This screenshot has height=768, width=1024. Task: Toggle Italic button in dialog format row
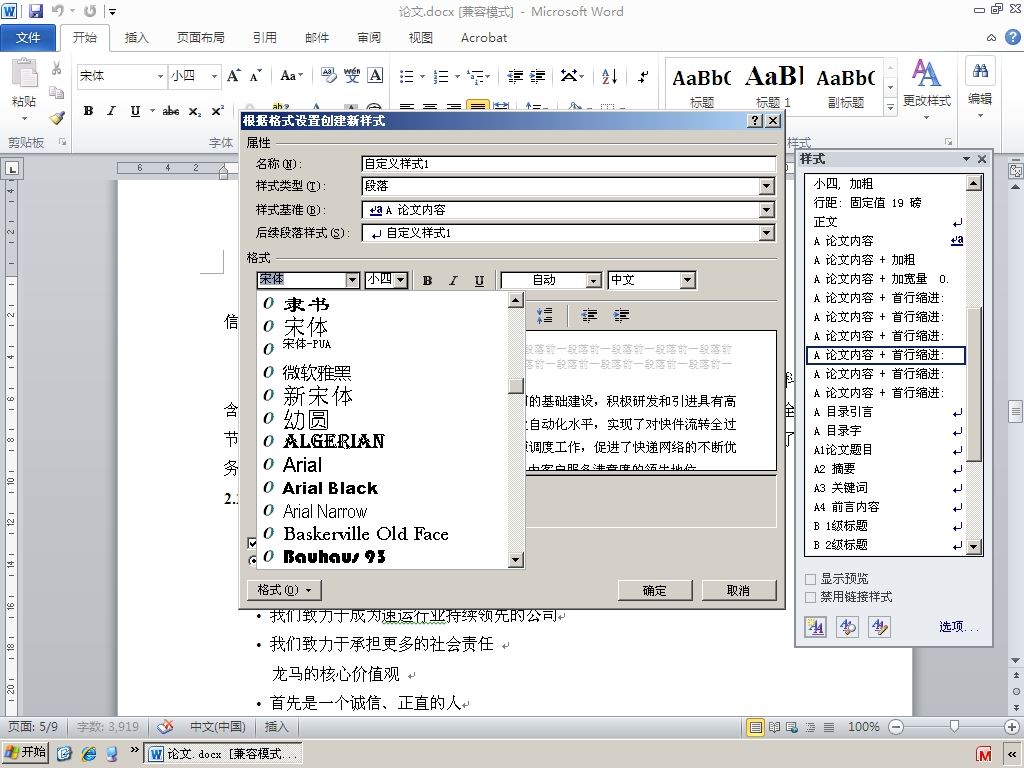pyautogui.click(x=453, y=280)
